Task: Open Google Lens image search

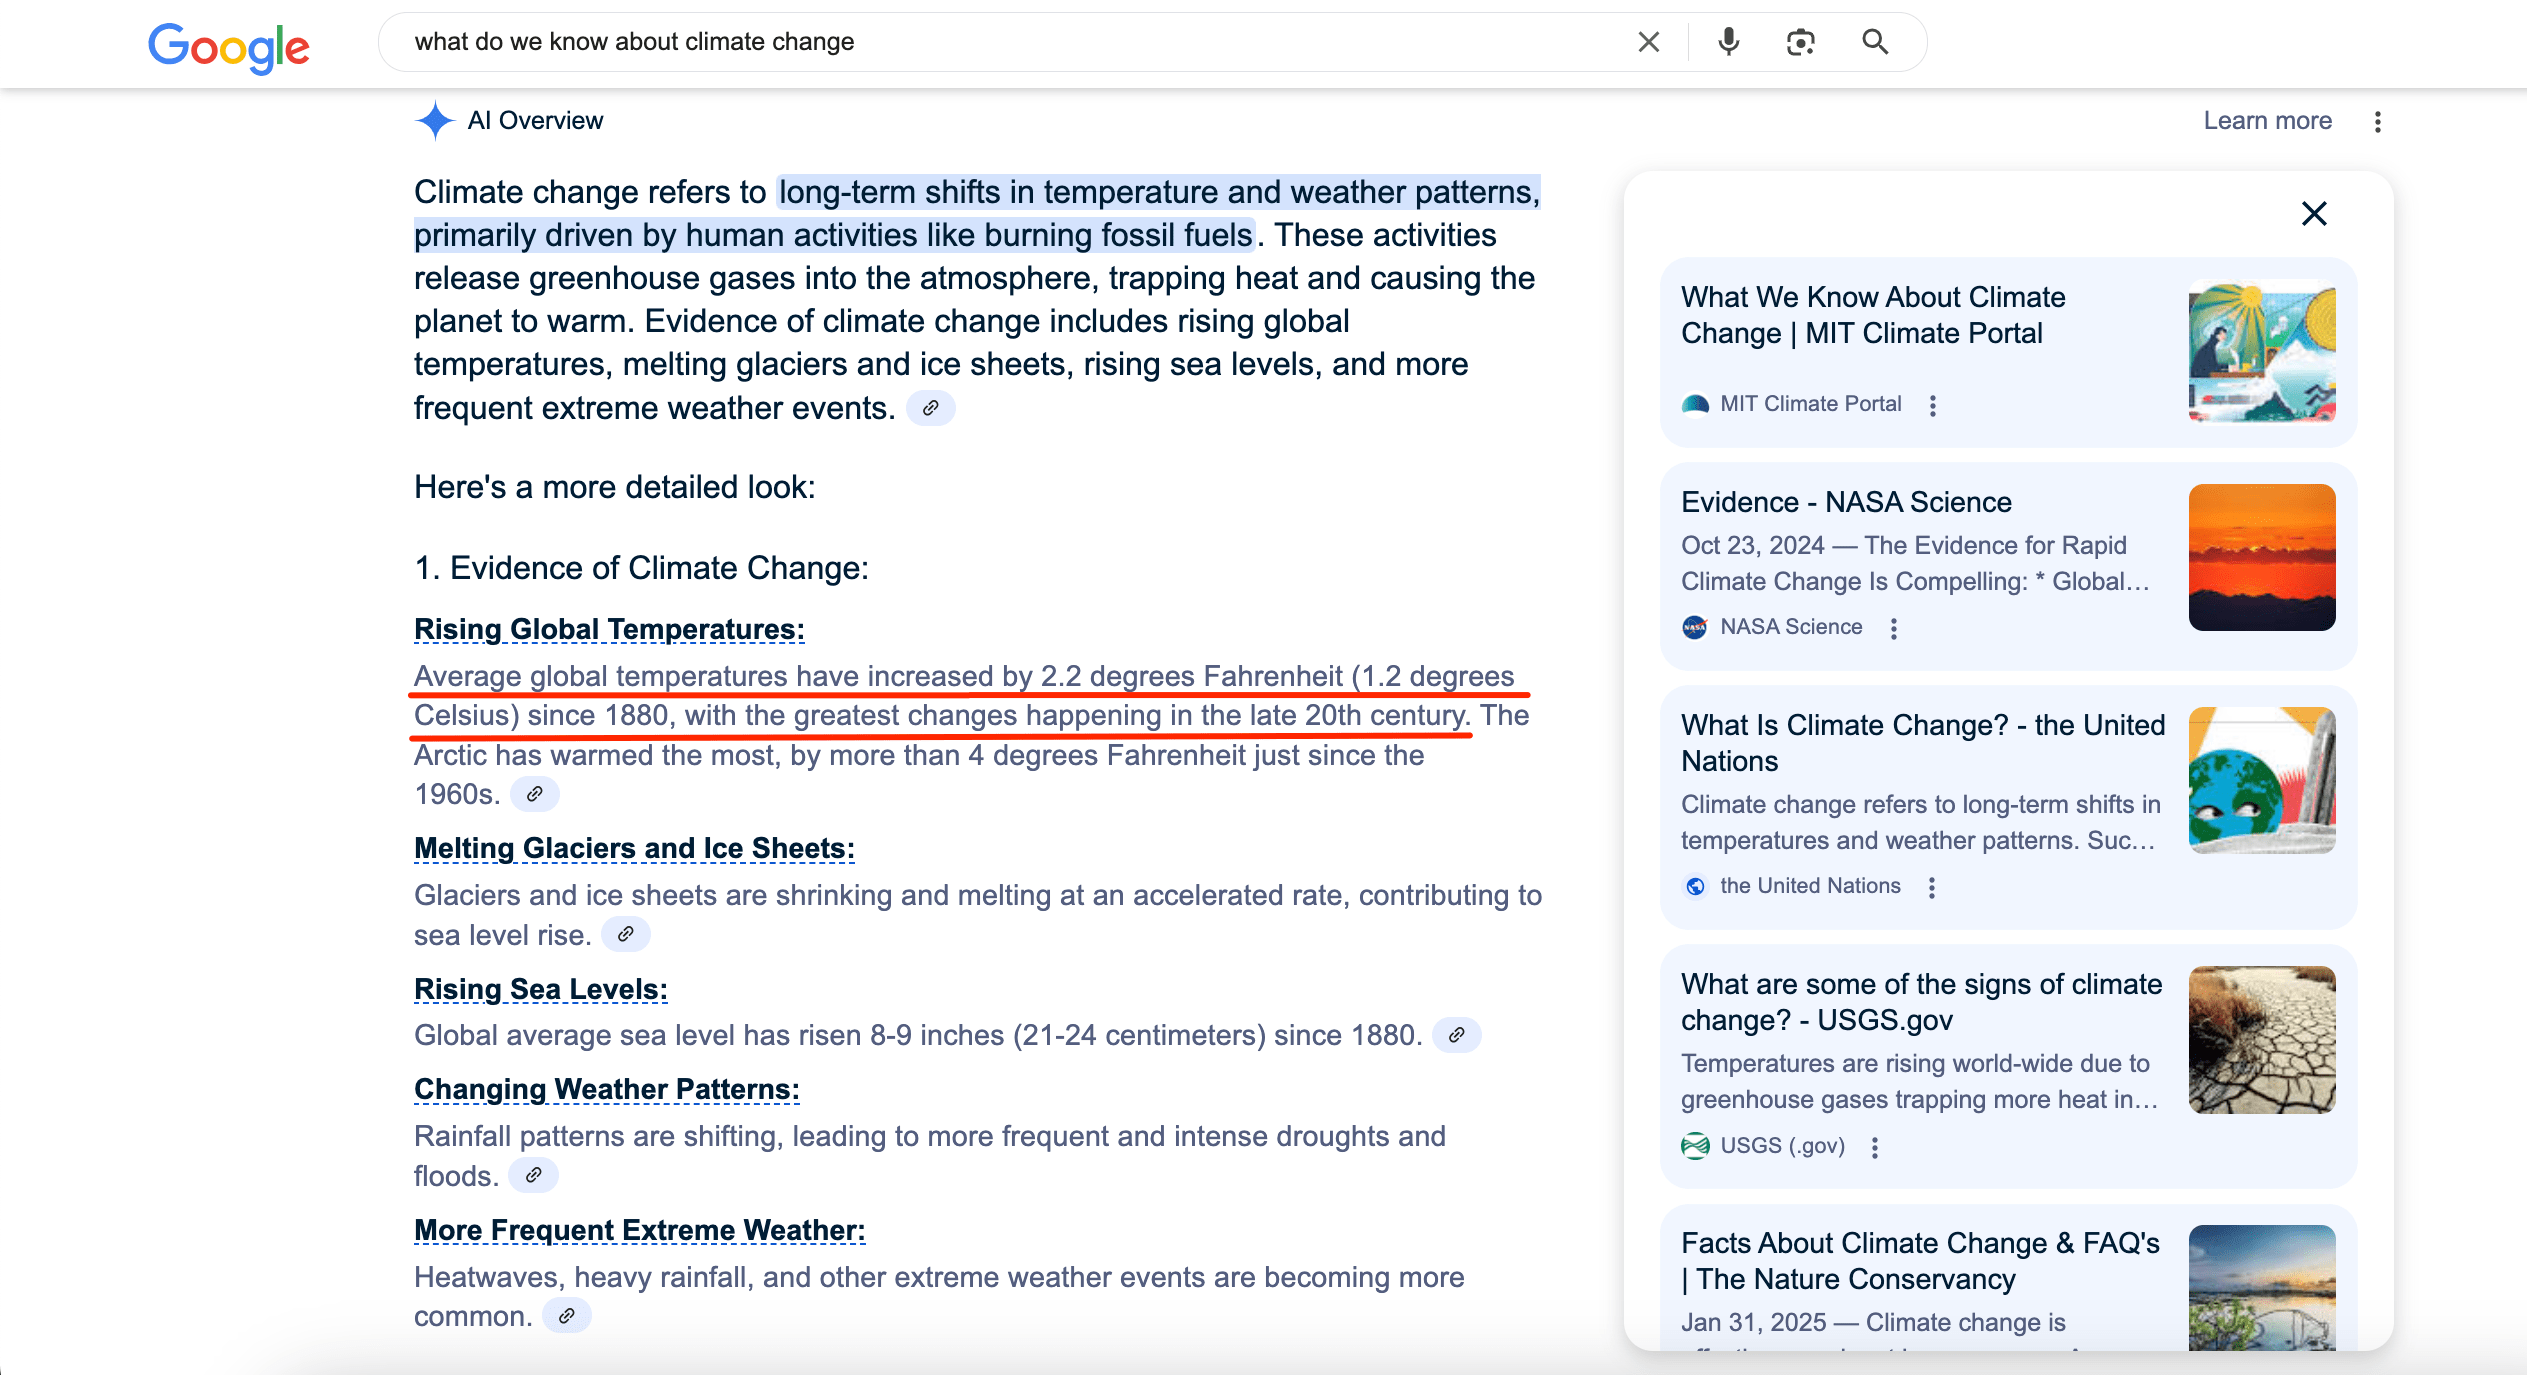Action: [1801, 42]
